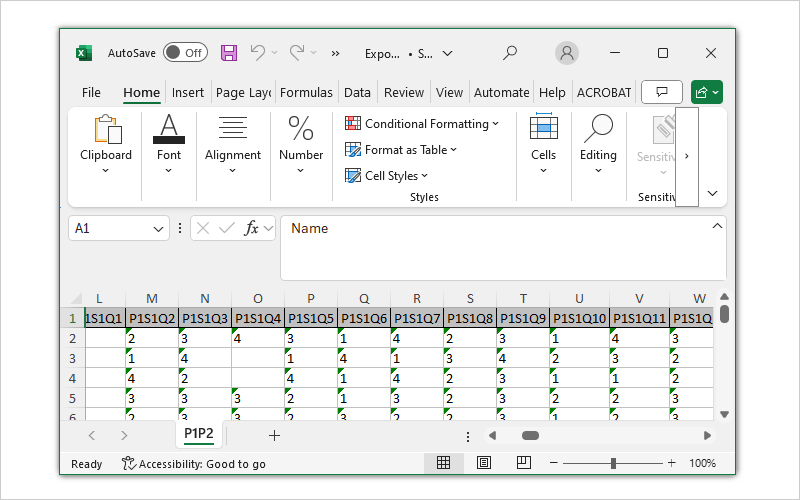
Task: Open the user account profile icon
Action: pos(567,53)
